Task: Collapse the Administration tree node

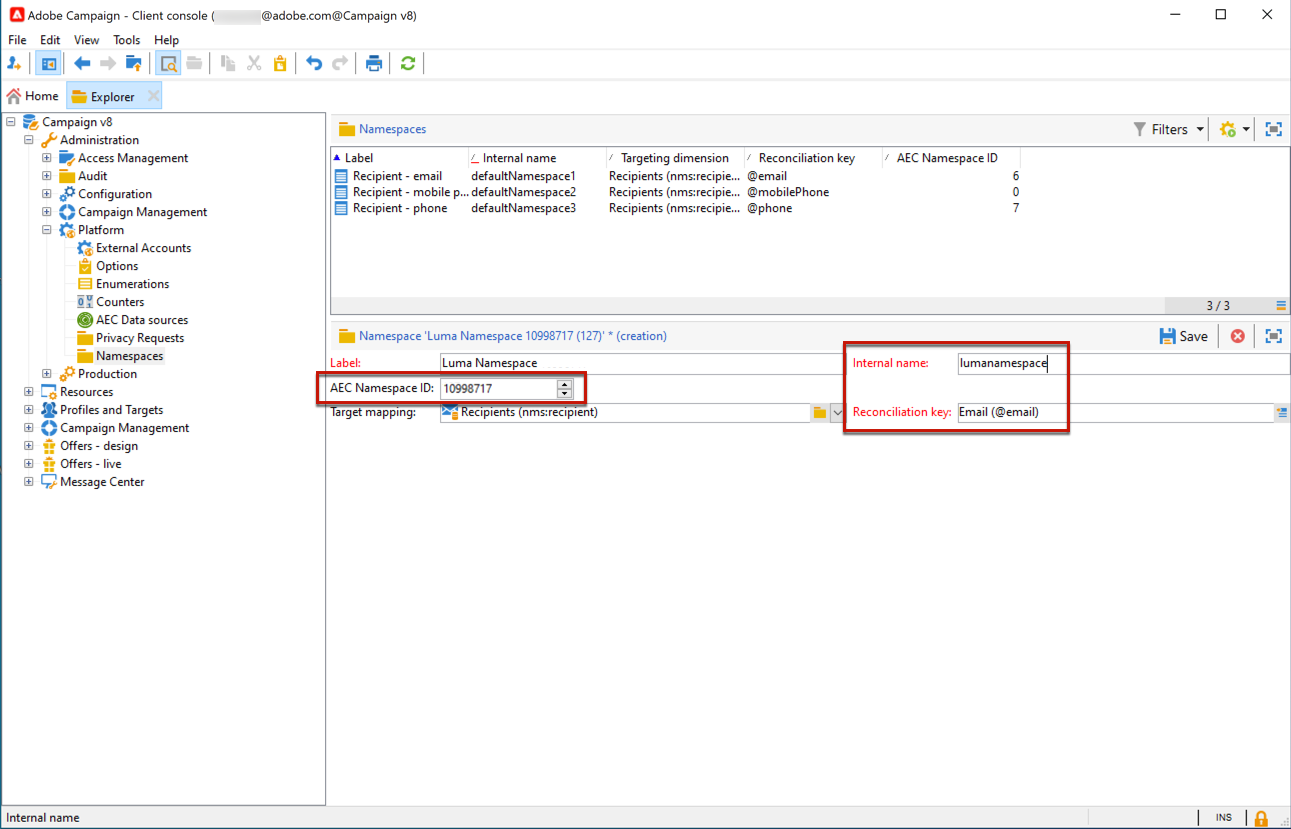Action: click(29, 140)
